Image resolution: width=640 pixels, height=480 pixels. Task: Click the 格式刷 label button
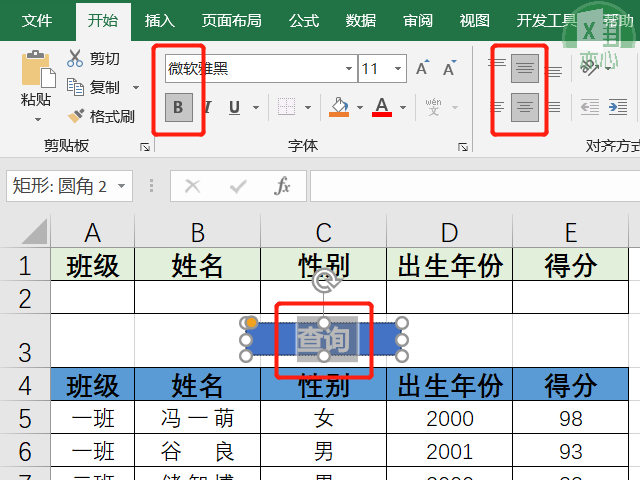(112, 116)
